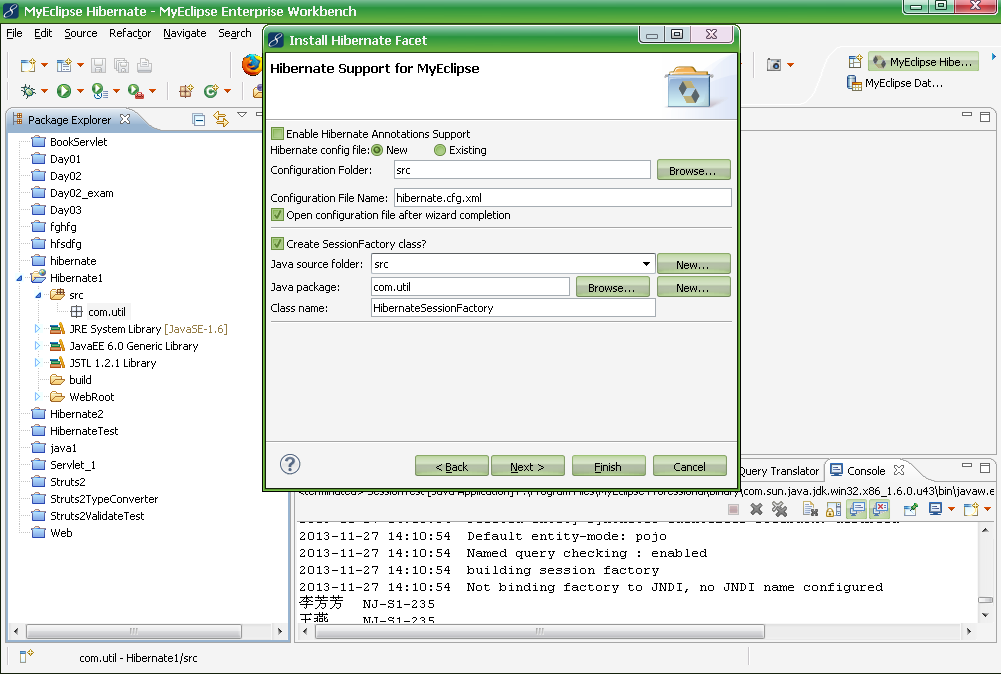This screenshot has height=674, width=1001.
Task: Click the Package Explorer horizontal scrollbar thumb
Action: pos(133,631)
